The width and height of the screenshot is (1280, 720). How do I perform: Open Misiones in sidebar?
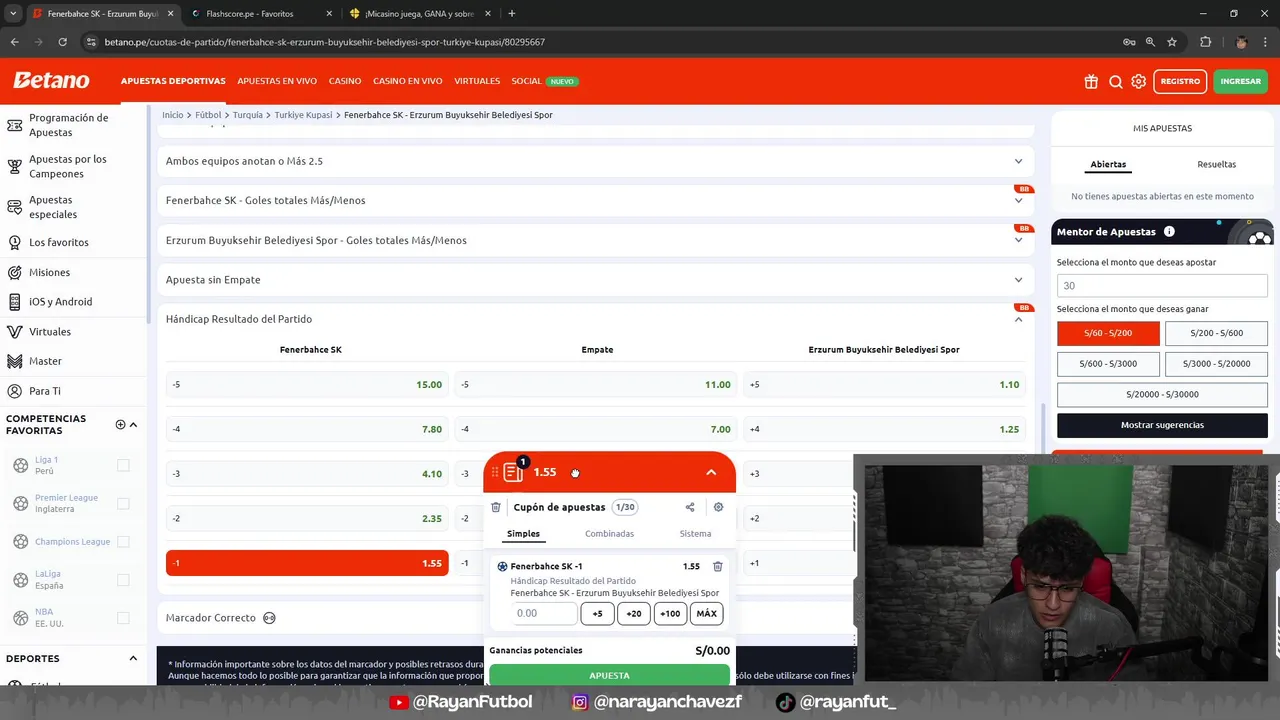[49, 272]
